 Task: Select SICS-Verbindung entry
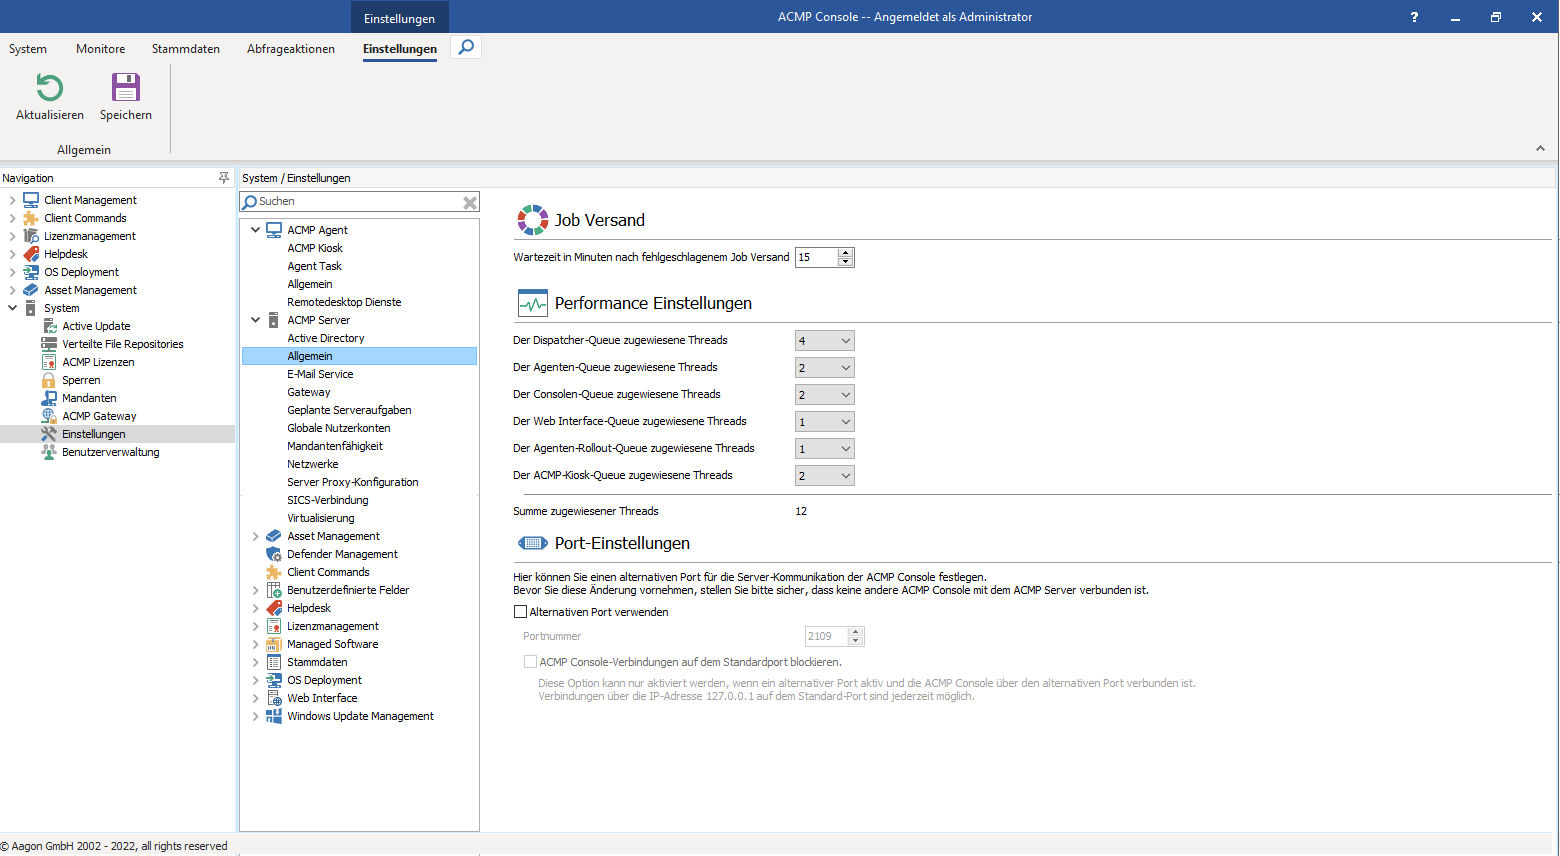tap(328, 500)
